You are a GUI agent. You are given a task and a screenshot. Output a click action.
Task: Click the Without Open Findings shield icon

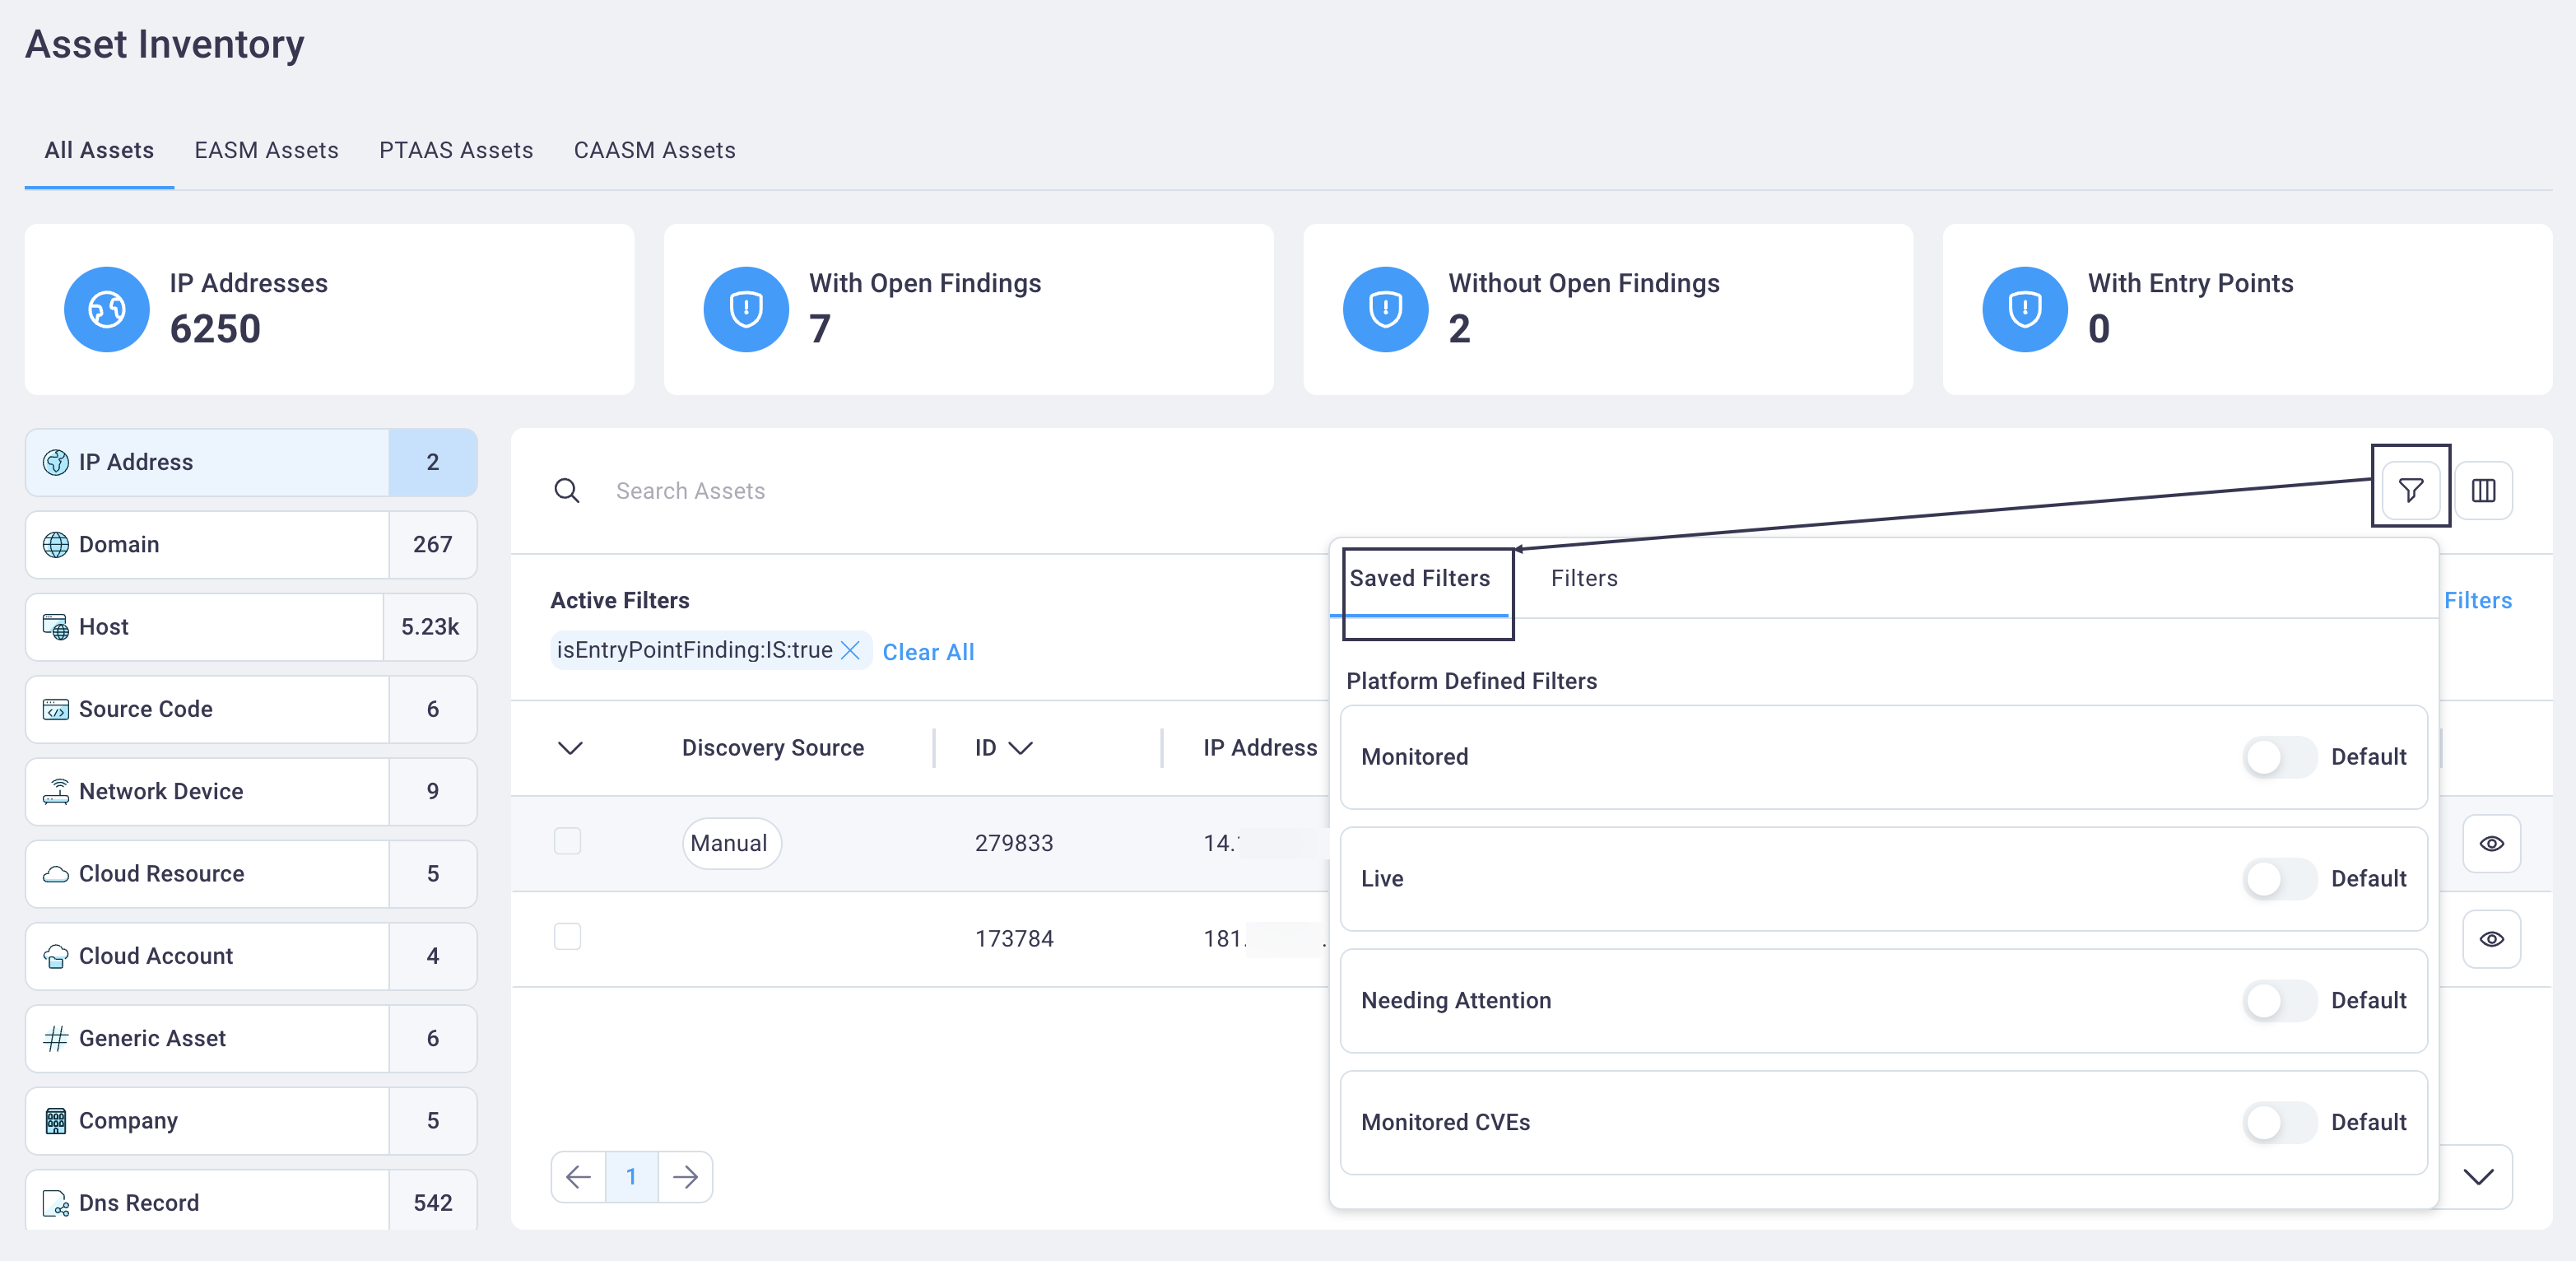click(1385, 309)
